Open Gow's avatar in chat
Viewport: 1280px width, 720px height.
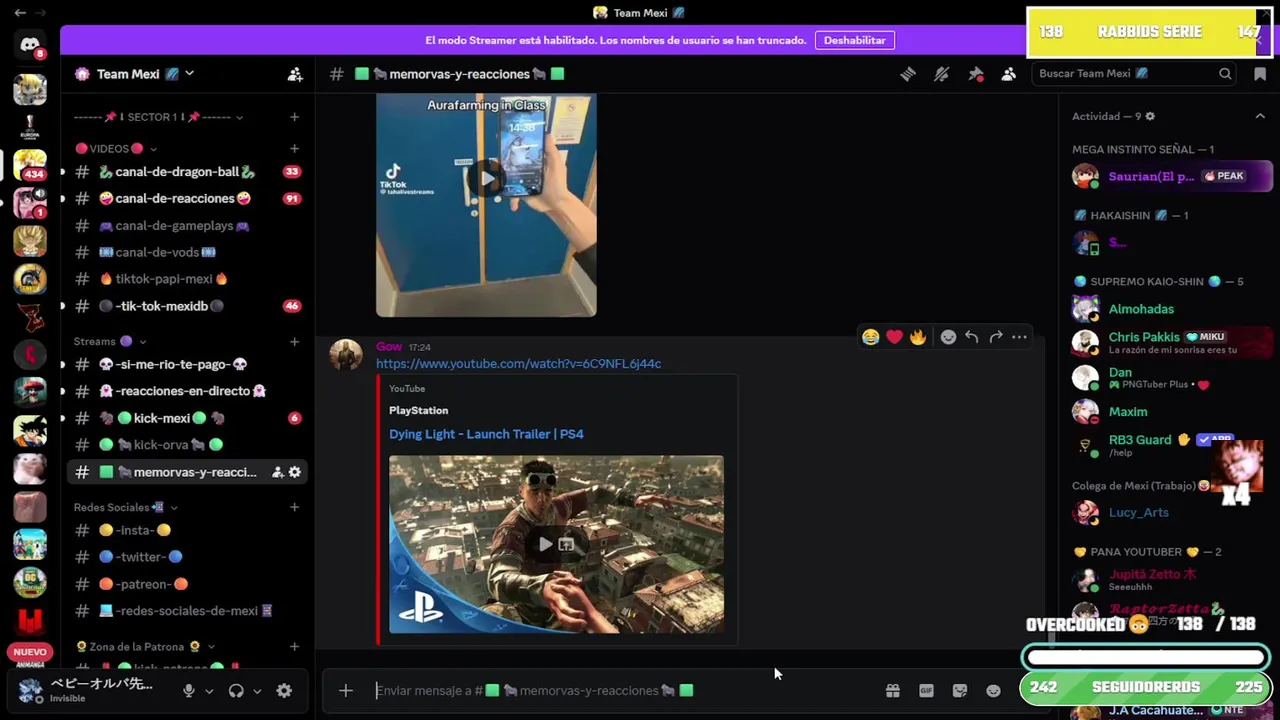tap(346, 355)
